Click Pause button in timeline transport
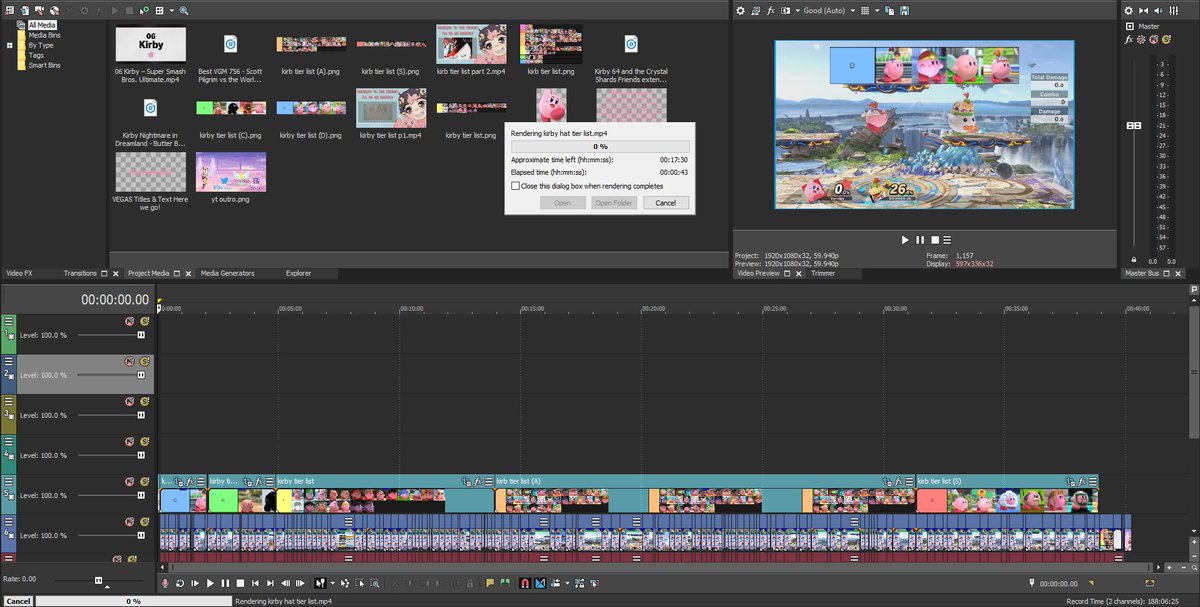 point(225,583)
